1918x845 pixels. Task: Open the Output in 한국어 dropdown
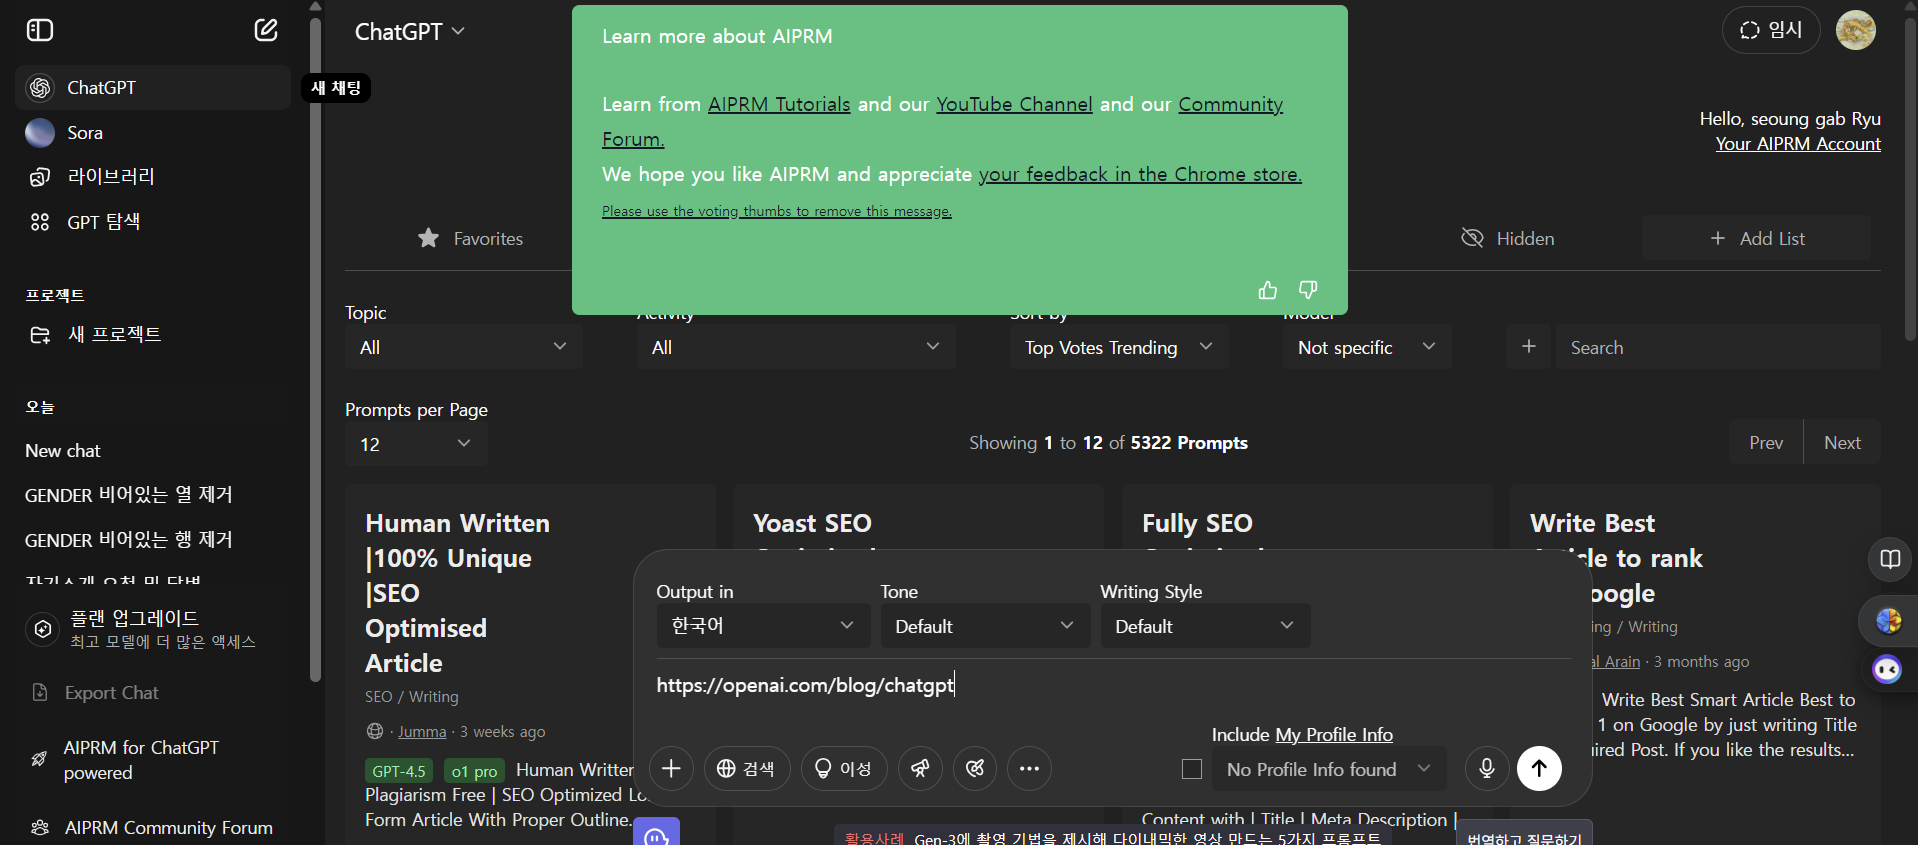click(763, 626)
